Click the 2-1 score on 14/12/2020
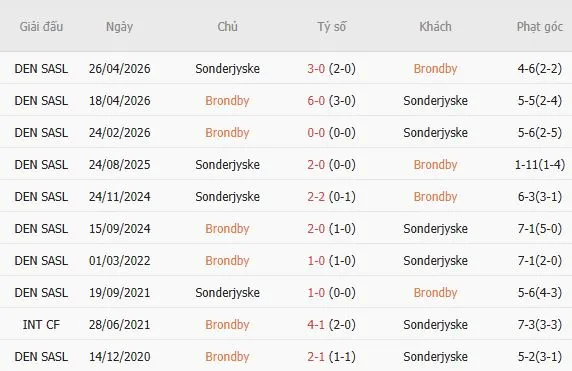The image size is (572, 371). click(316, 357)
